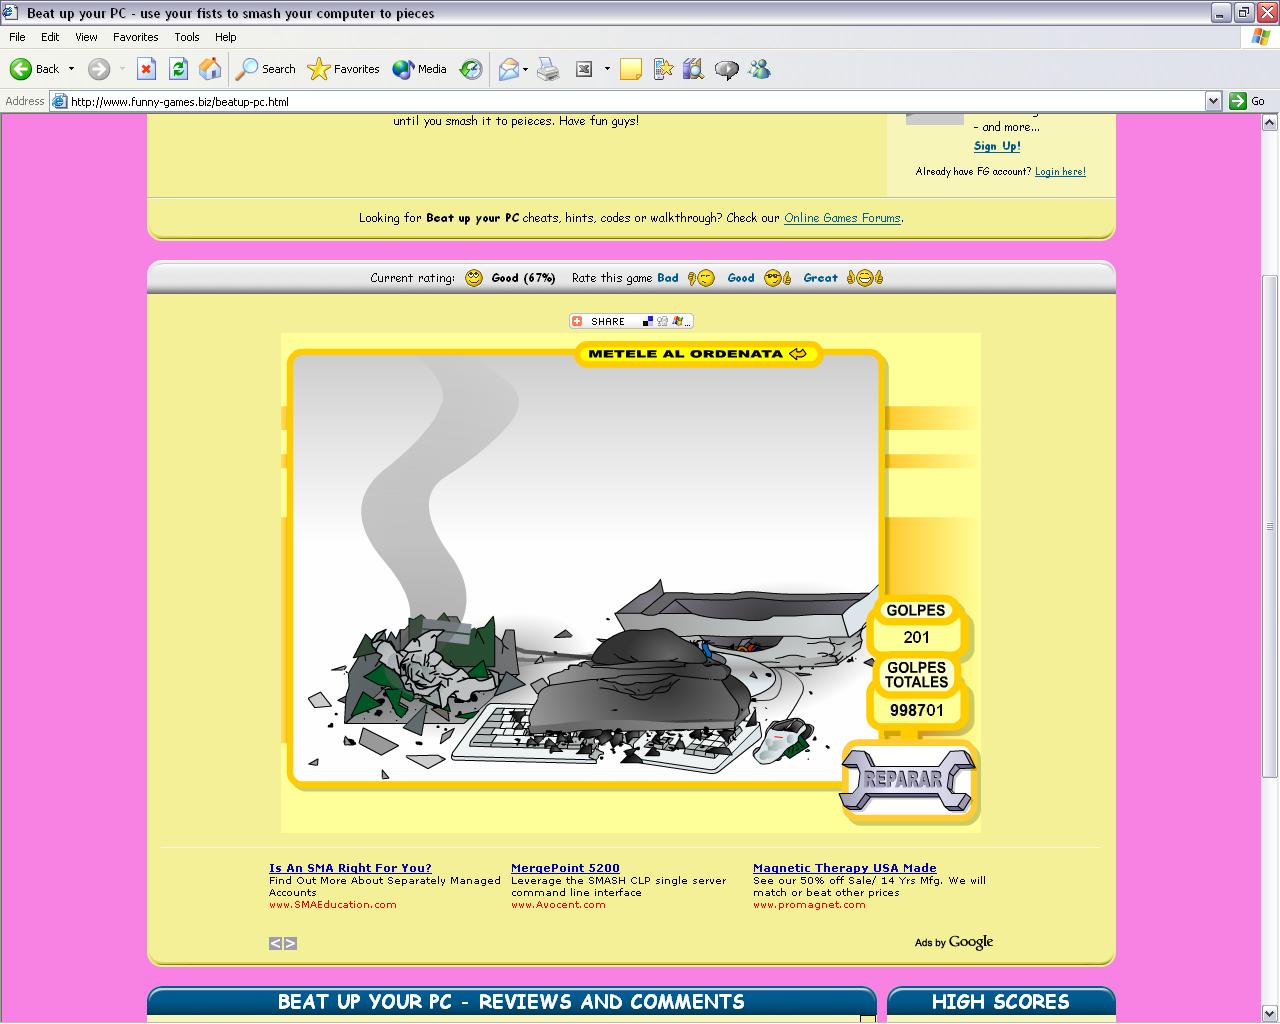Click the Back arrow icon
Image resolution: width=1280 pixels, height=1024 pixels.
click(x=21, y=69)
